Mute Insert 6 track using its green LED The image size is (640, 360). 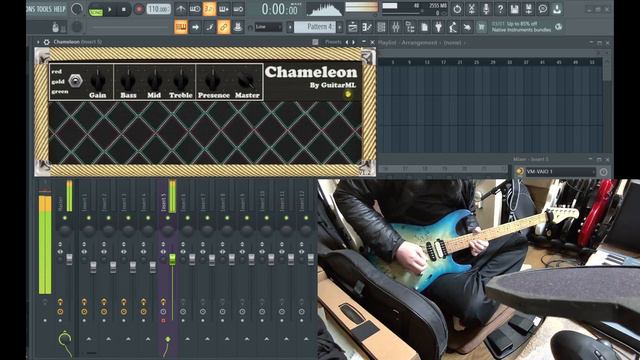pyautogui.click(x=187, y=218)
